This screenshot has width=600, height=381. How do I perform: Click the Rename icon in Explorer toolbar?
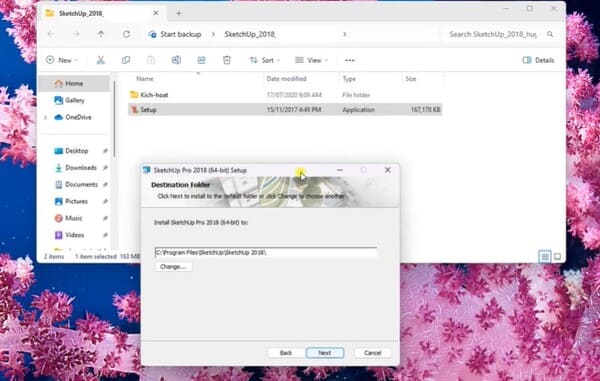pyautogui.click(x=176, y=60)
